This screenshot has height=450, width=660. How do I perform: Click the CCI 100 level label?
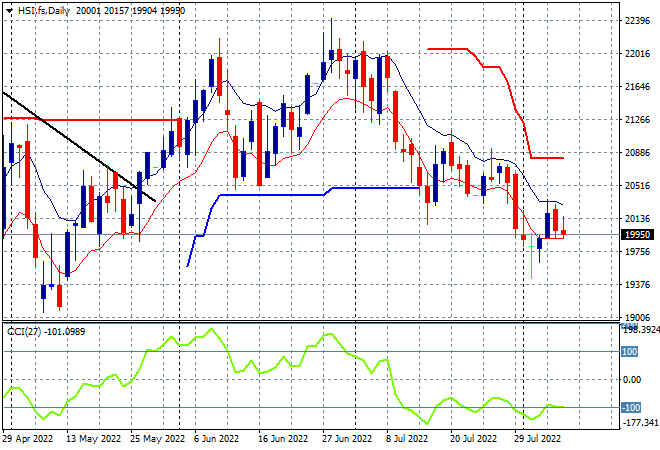click(630, 351)
